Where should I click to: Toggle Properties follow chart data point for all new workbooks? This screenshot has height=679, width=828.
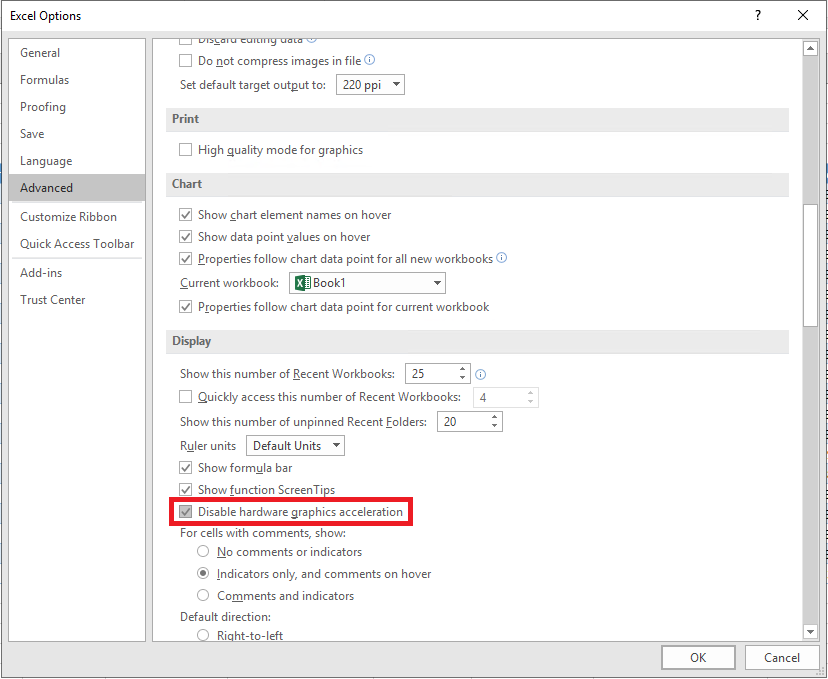click(185, 259)
